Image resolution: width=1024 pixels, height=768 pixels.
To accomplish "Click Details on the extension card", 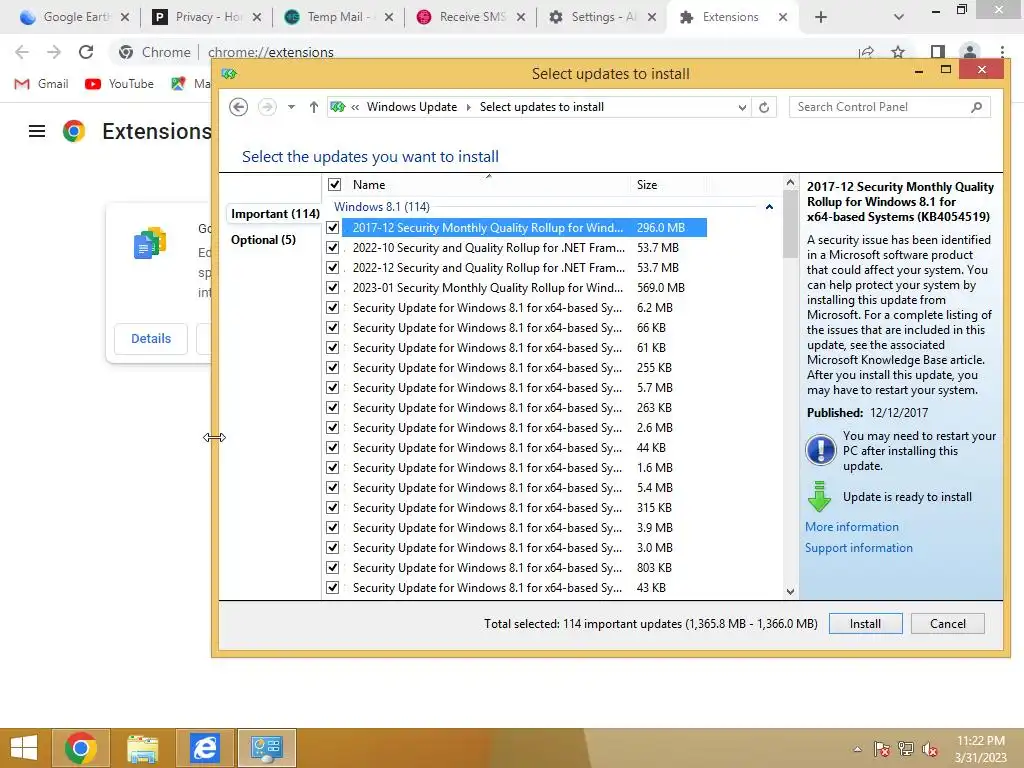I will click(x=151, y=338).
